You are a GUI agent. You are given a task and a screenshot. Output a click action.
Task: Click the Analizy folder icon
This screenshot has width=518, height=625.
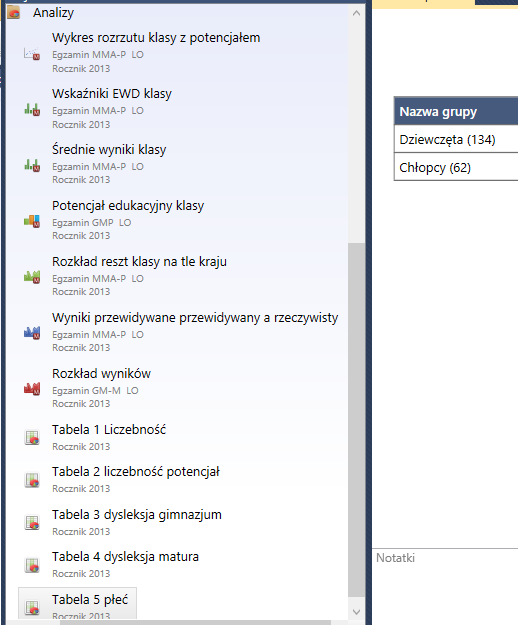14,13
